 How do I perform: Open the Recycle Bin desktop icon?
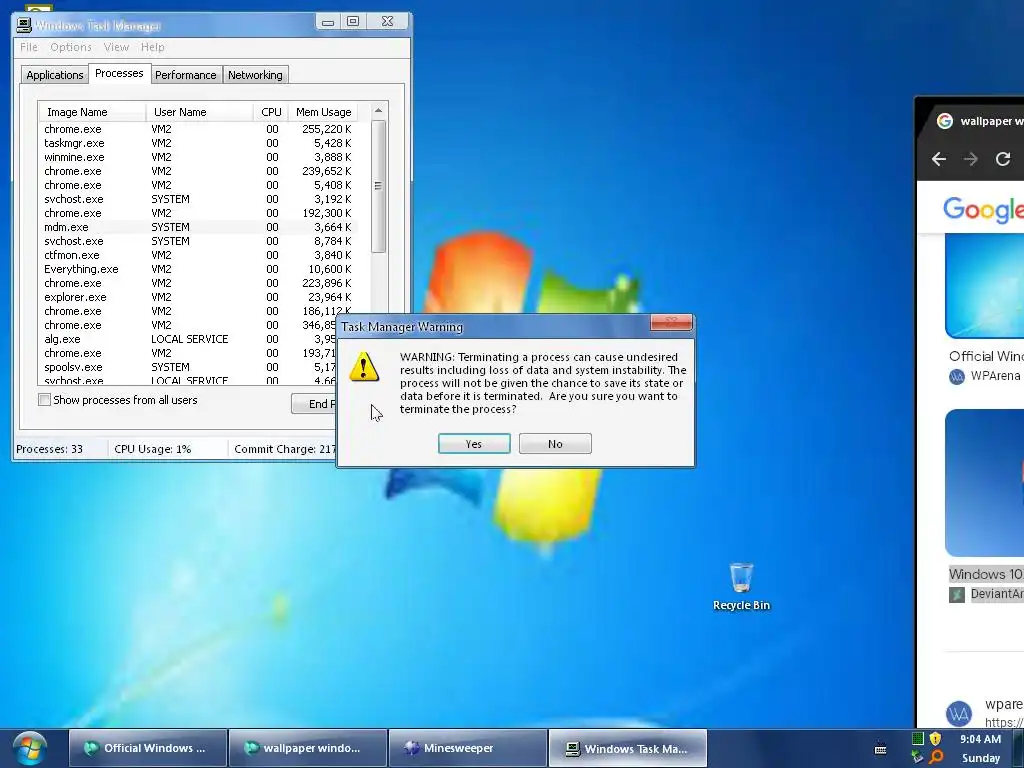(741, 587)
